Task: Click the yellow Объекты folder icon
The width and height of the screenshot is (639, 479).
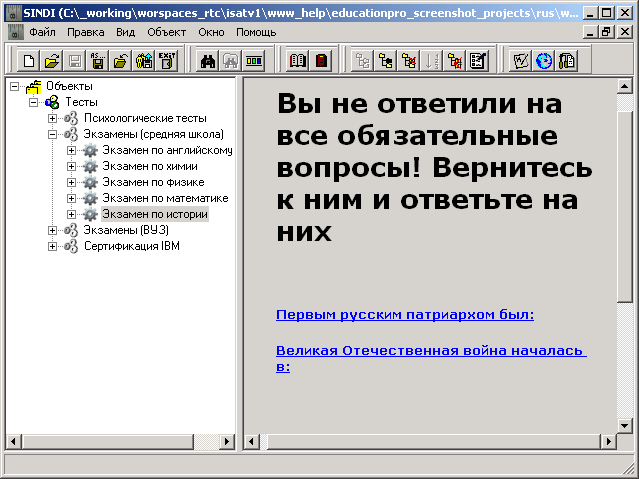Action: pos(33,87)
